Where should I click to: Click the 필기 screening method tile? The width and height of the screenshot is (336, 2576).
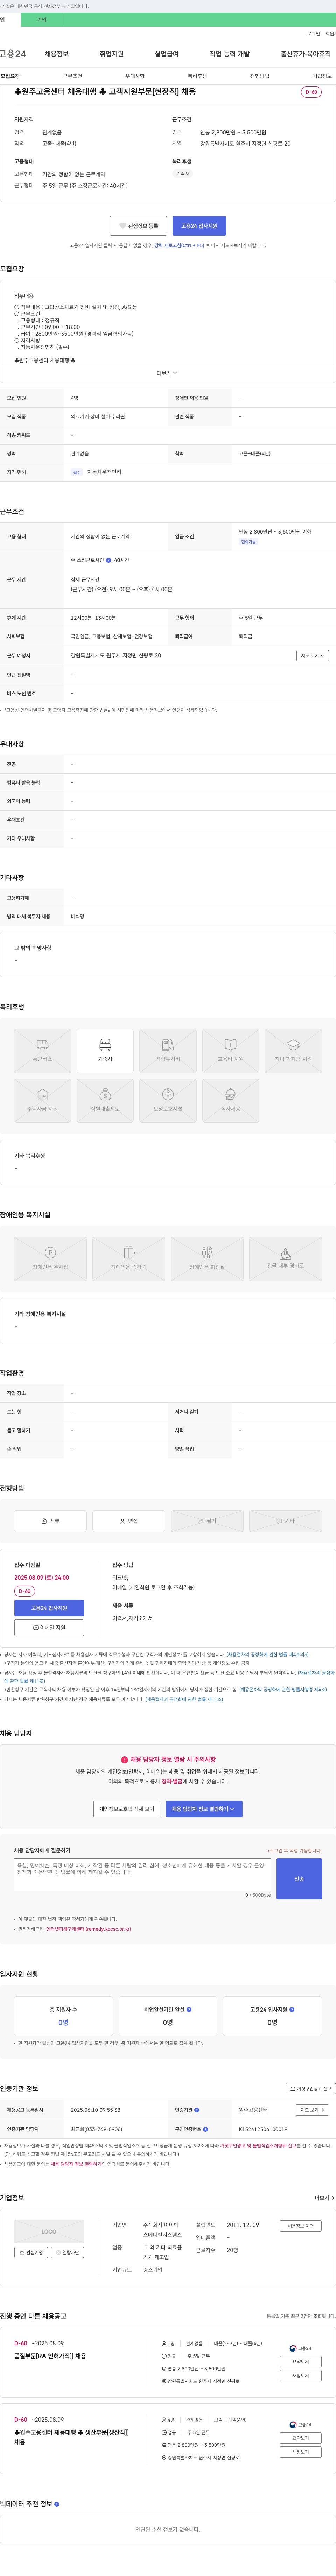tap(207, 1521)
